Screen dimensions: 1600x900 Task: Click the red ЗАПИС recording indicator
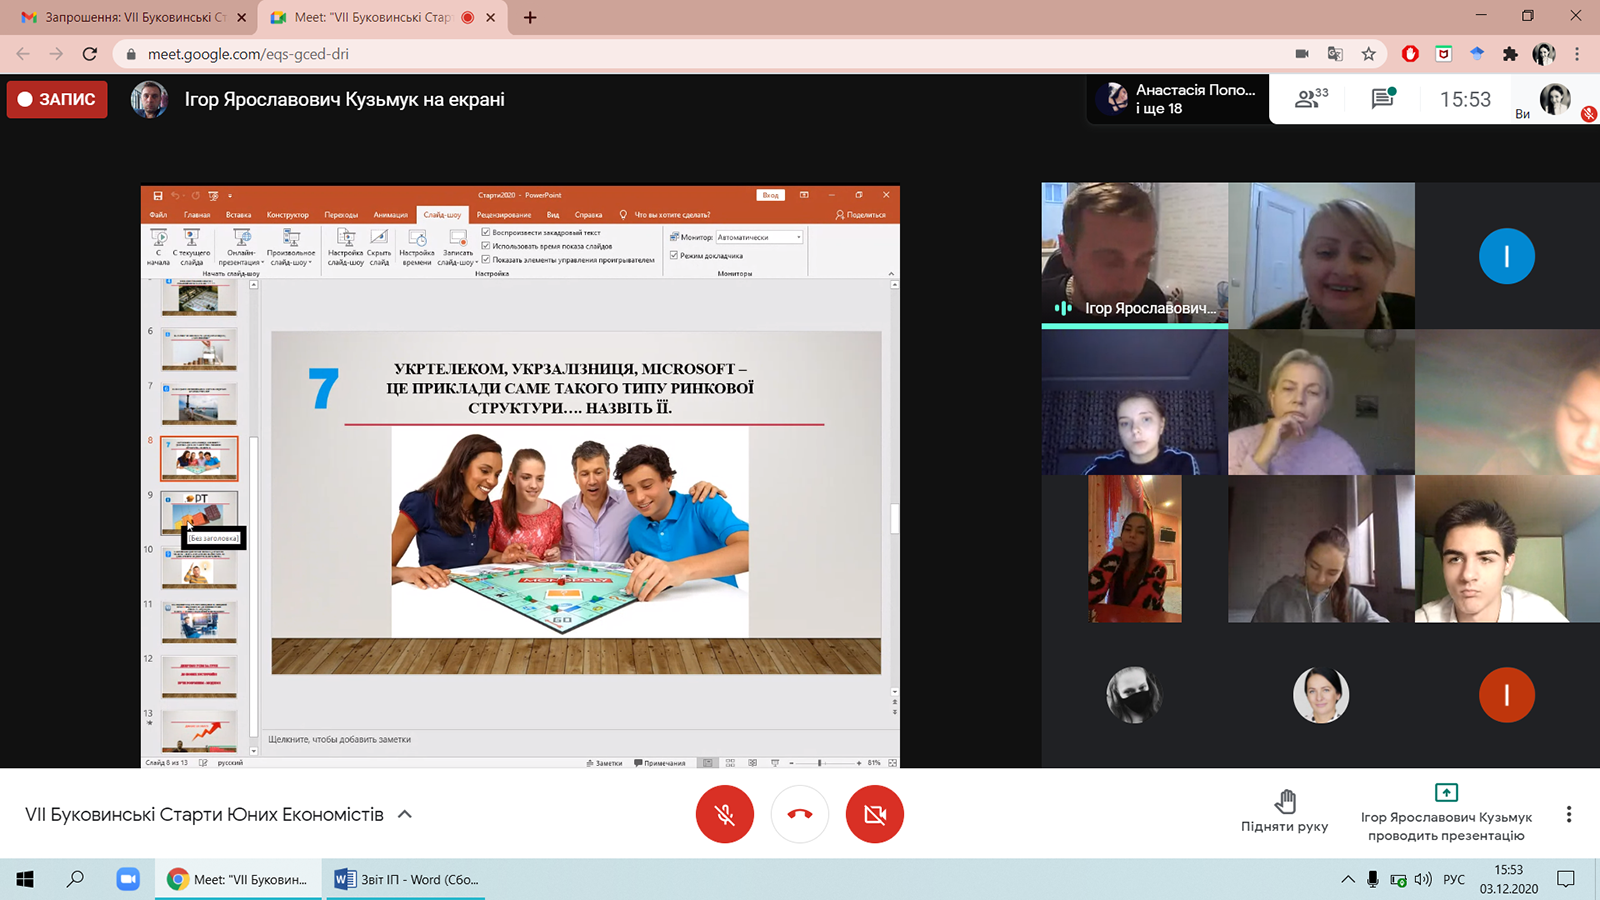57,99
